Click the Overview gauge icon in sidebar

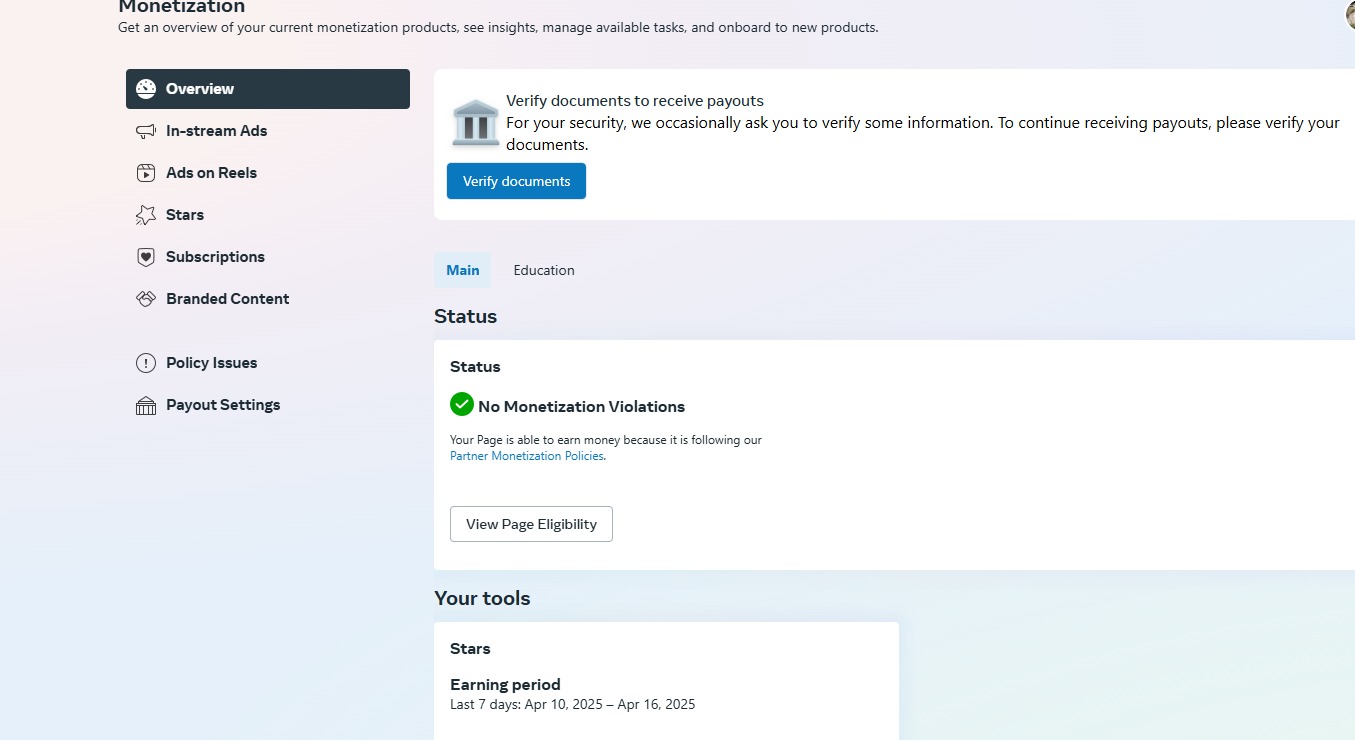(146, 89)
